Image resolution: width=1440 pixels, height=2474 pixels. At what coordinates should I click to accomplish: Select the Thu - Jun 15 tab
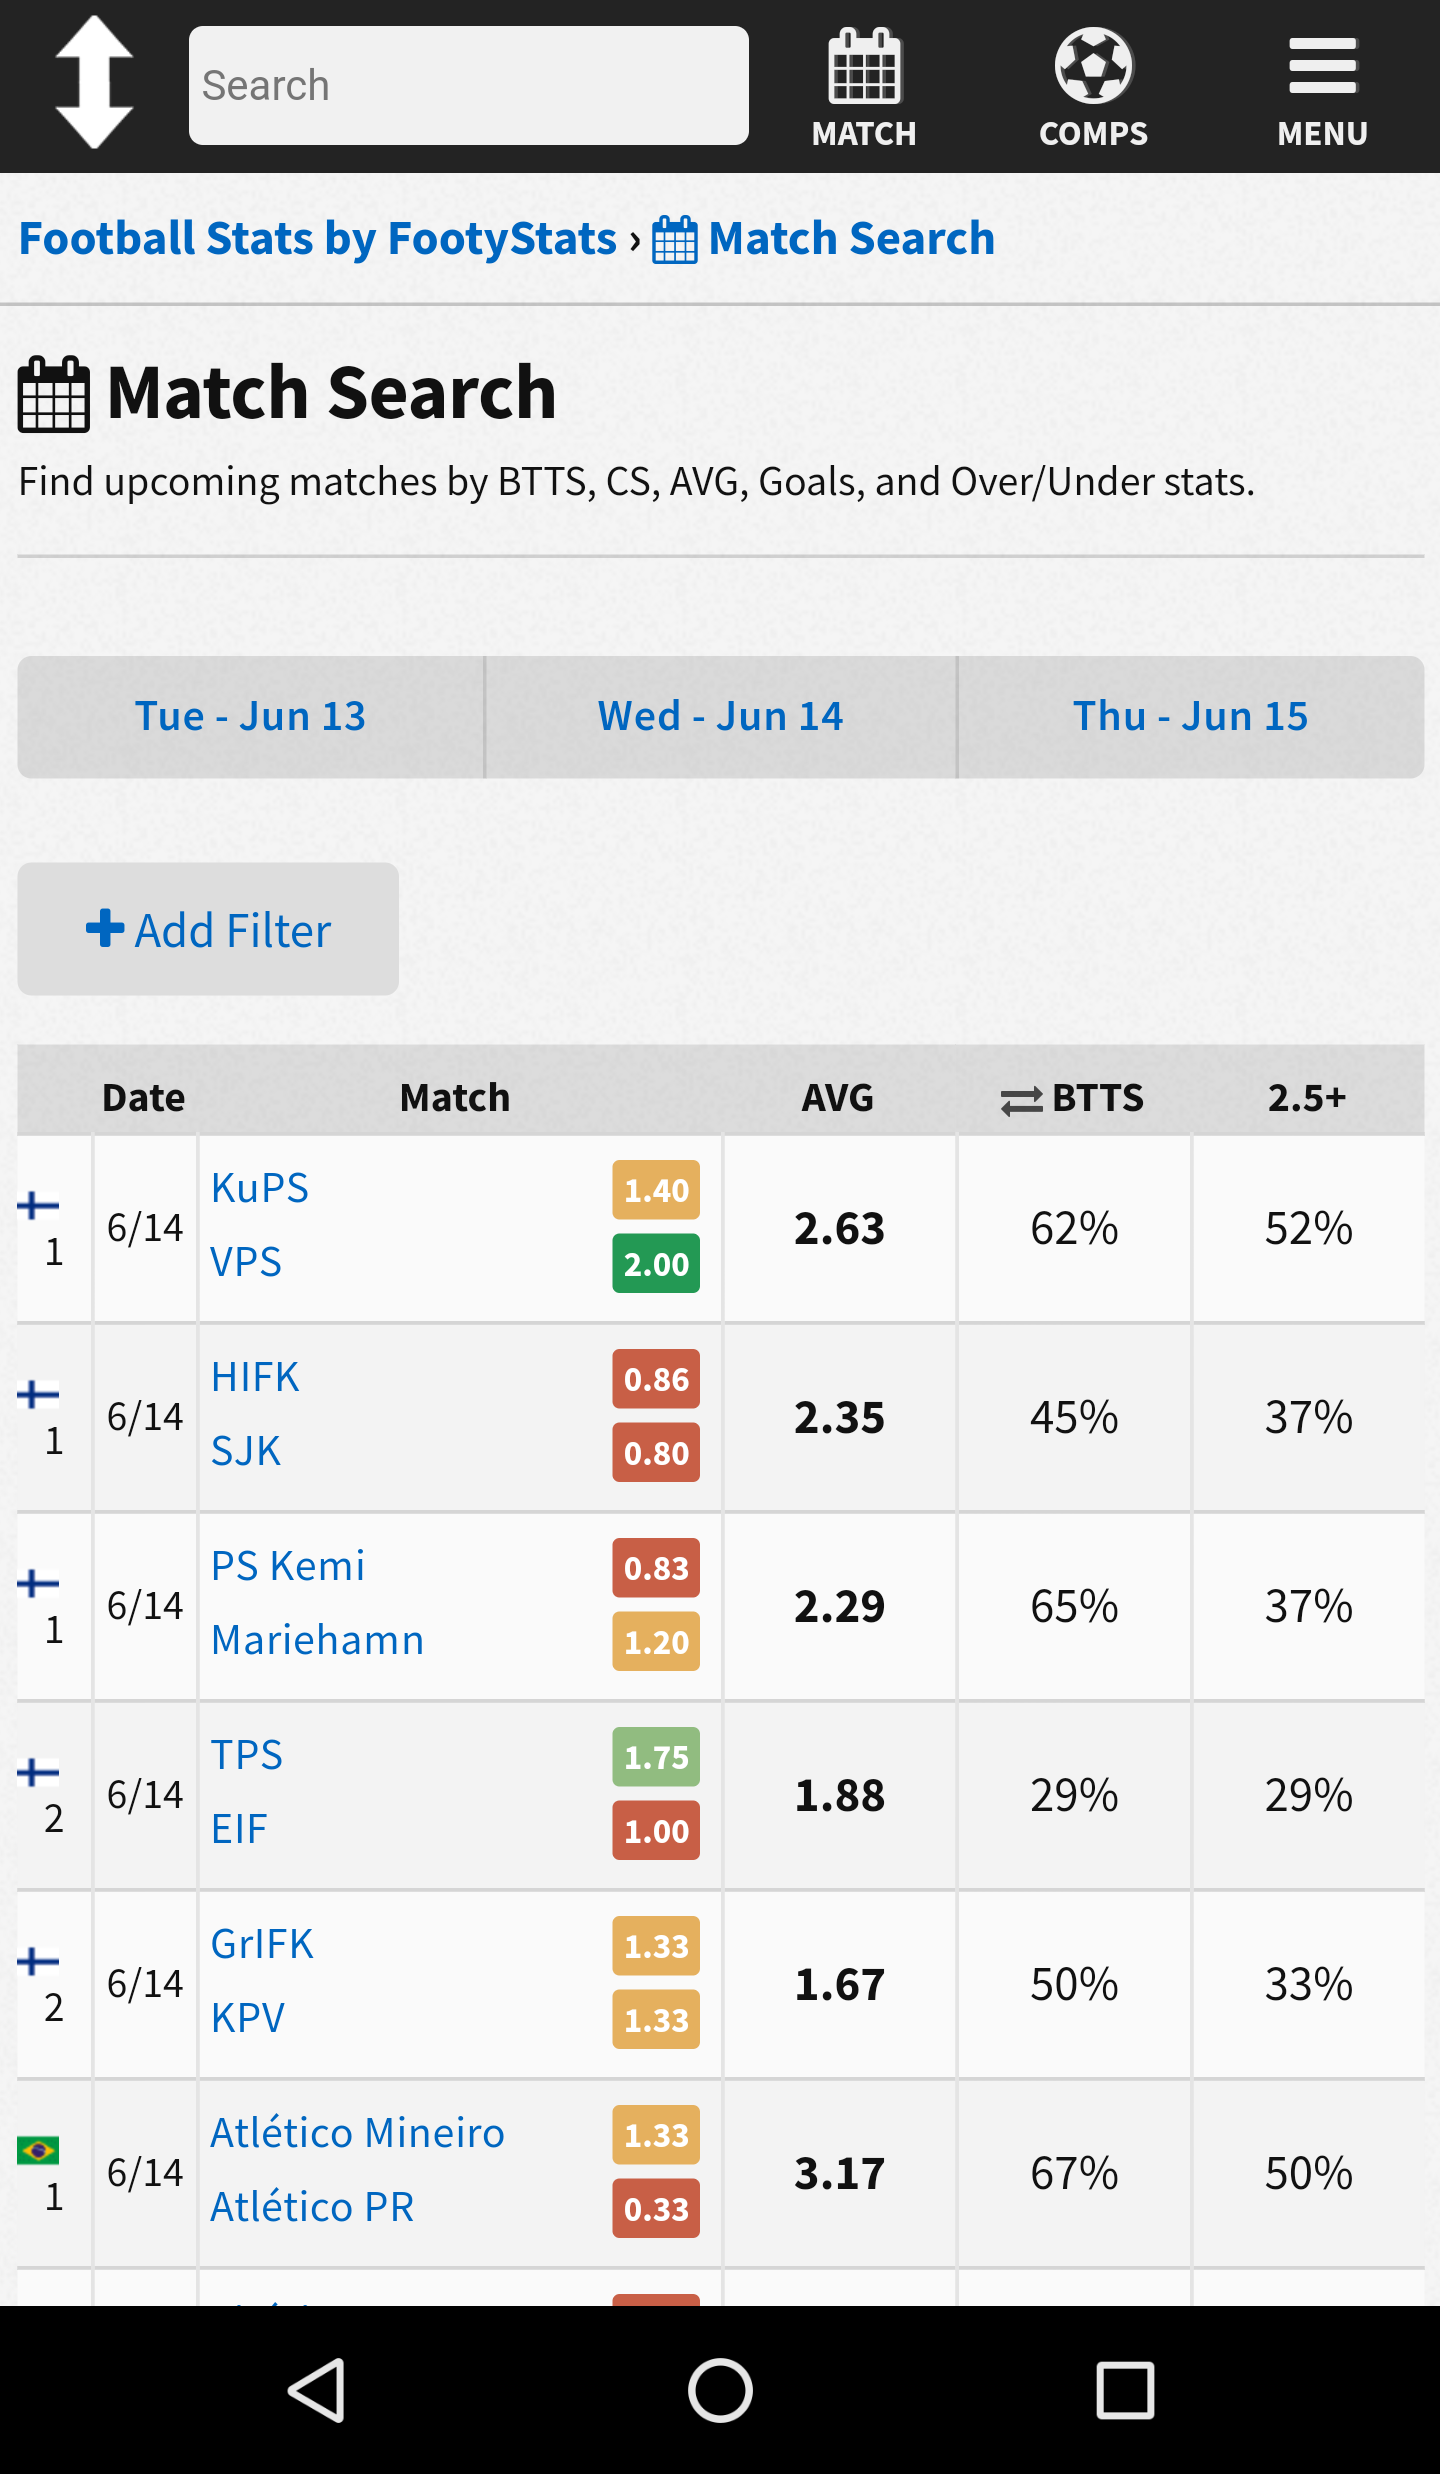[1191, 717]
